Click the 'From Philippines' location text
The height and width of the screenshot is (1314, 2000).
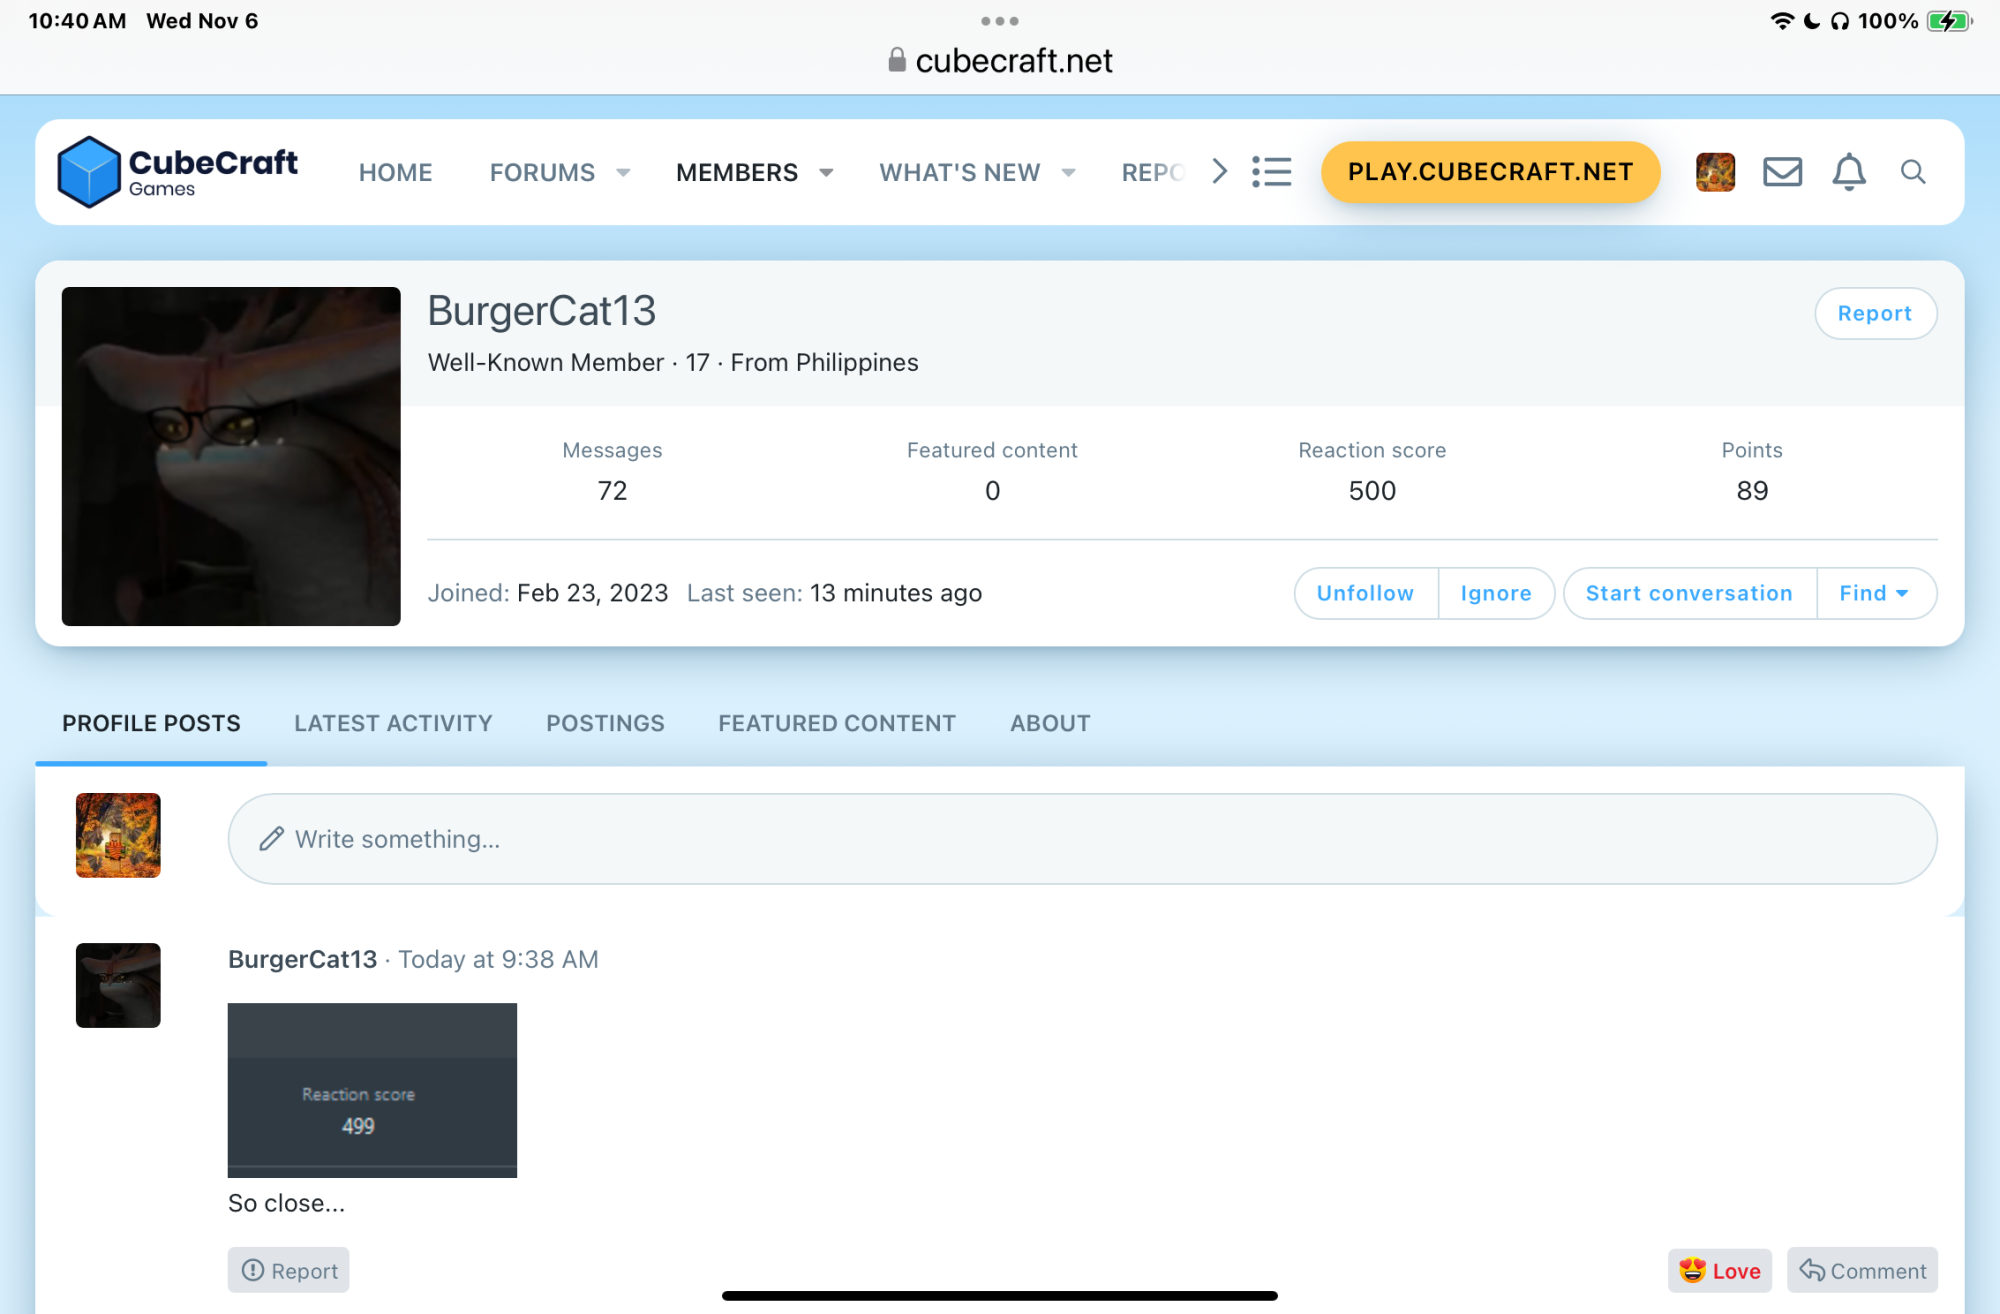coord(824,362)
